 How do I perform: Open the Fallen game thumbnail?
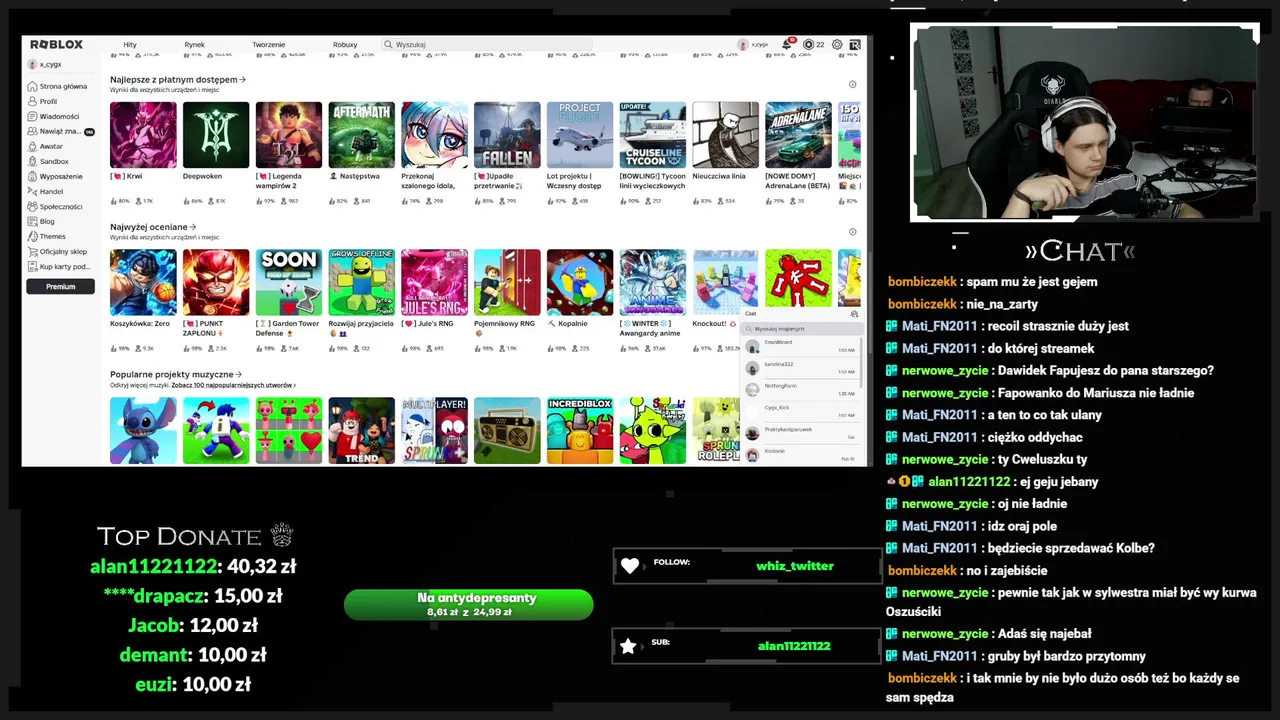pos(507,135)
